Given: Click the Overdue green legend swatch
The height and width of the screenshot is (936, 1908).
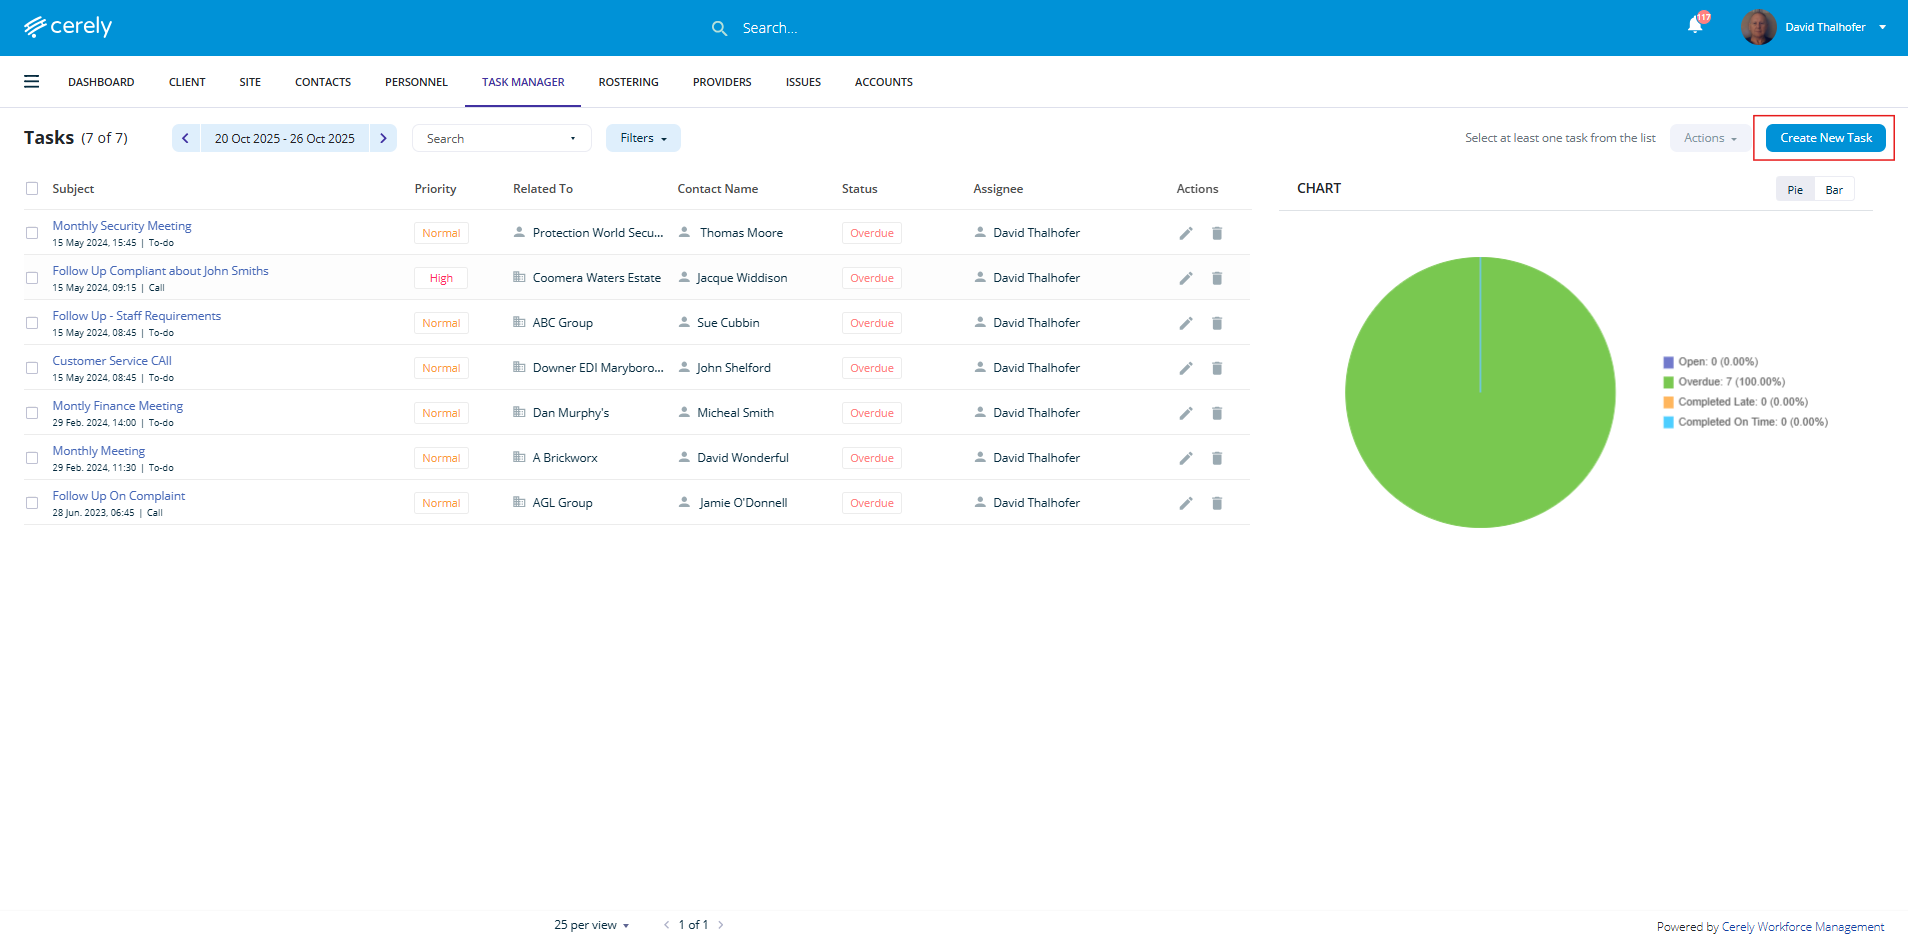Looking at the screenshot, I should pos(1668,382).
